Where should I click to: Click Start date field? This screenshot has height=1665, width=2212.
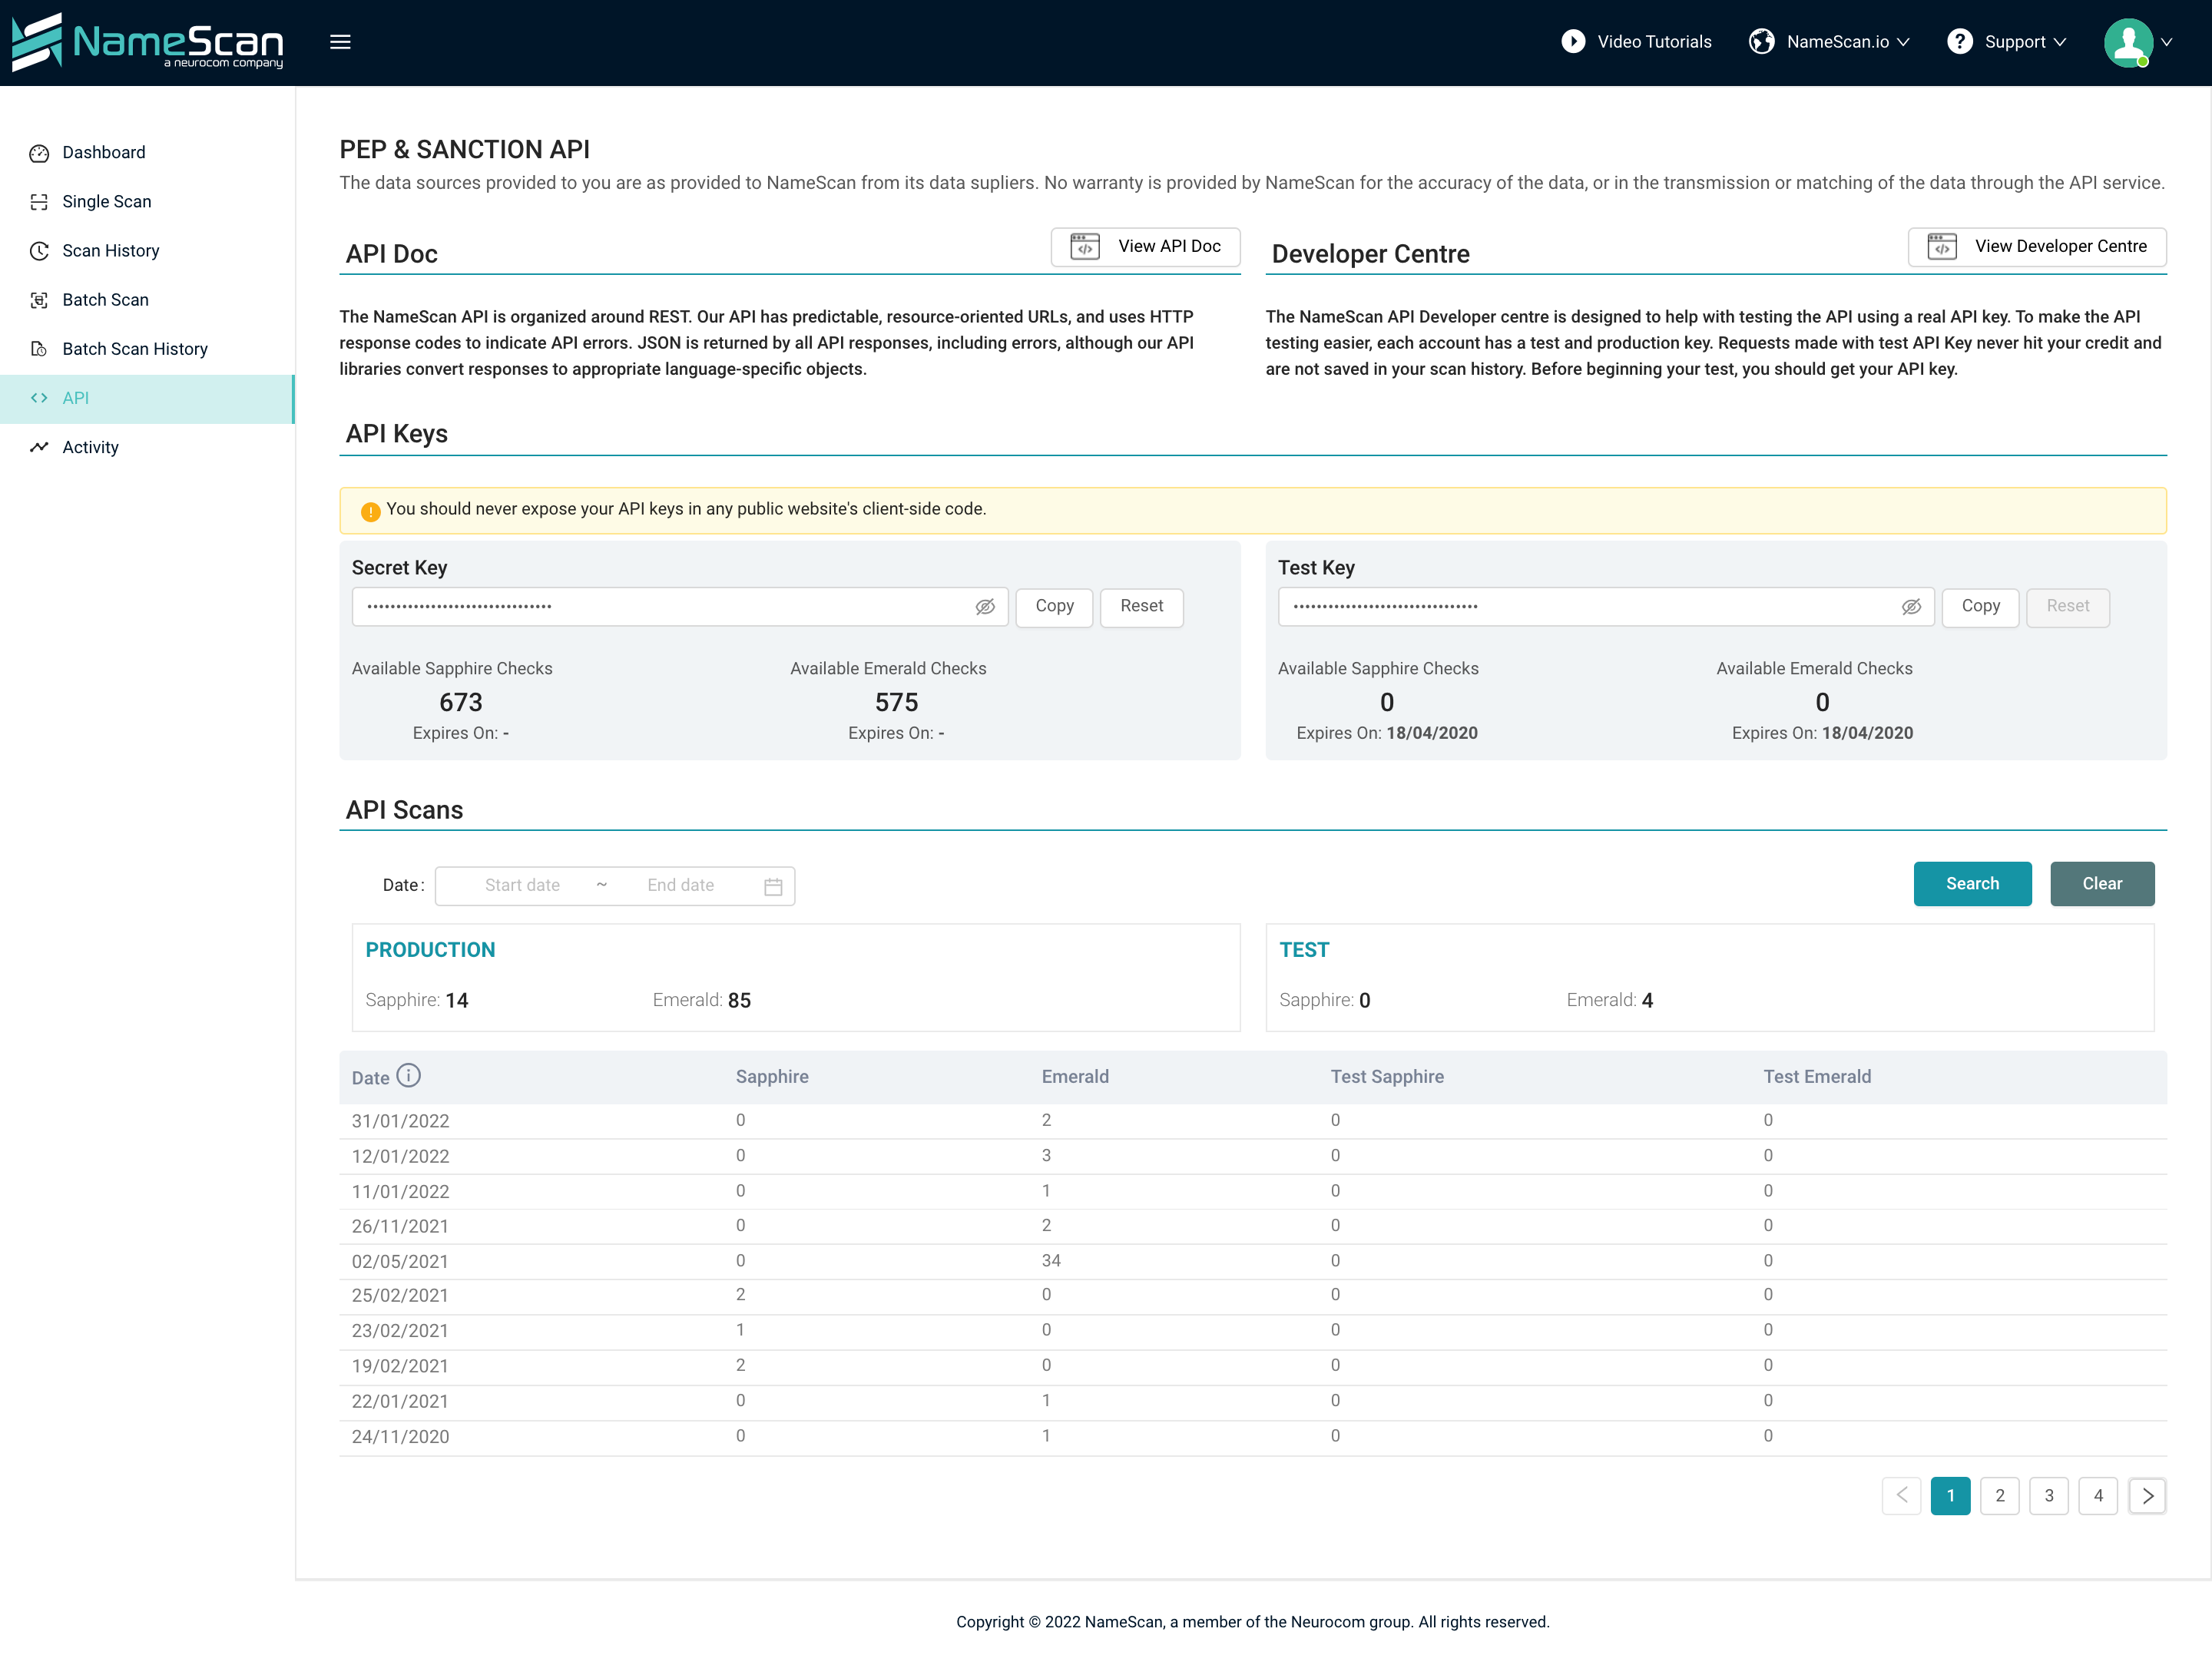(x=522, y=886)
